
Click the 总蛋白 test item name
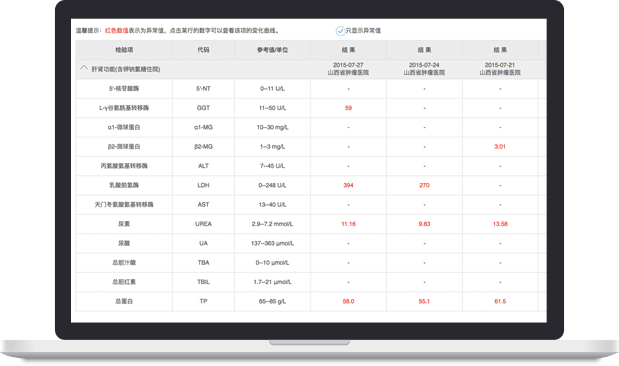click(124, 301)
